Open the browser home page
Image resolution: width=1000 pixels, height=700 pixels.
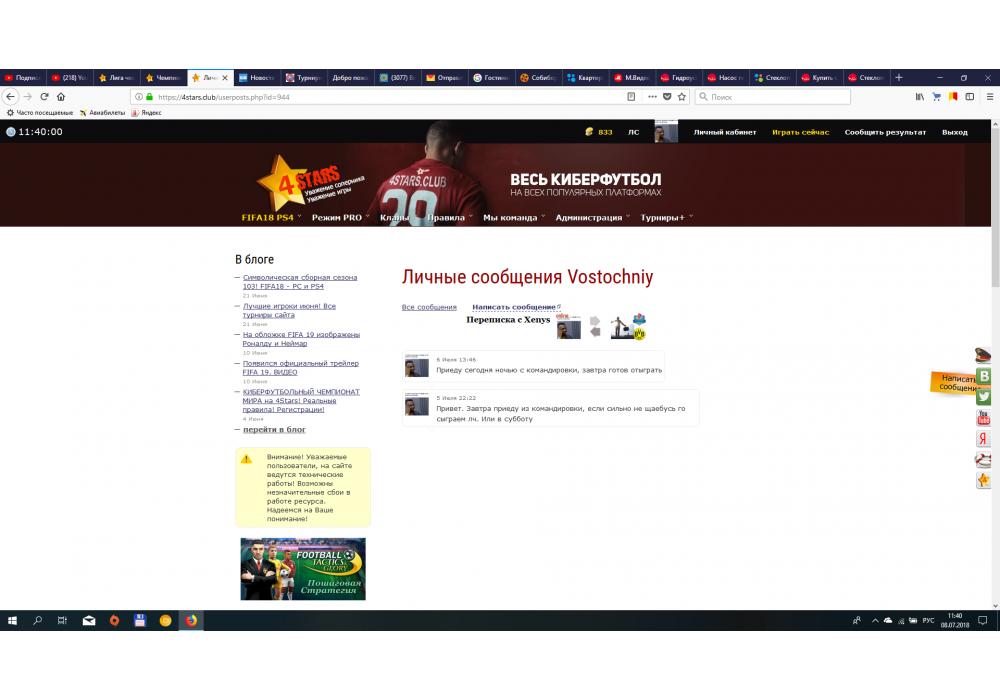pyautogui.click(x=61, y=97)
